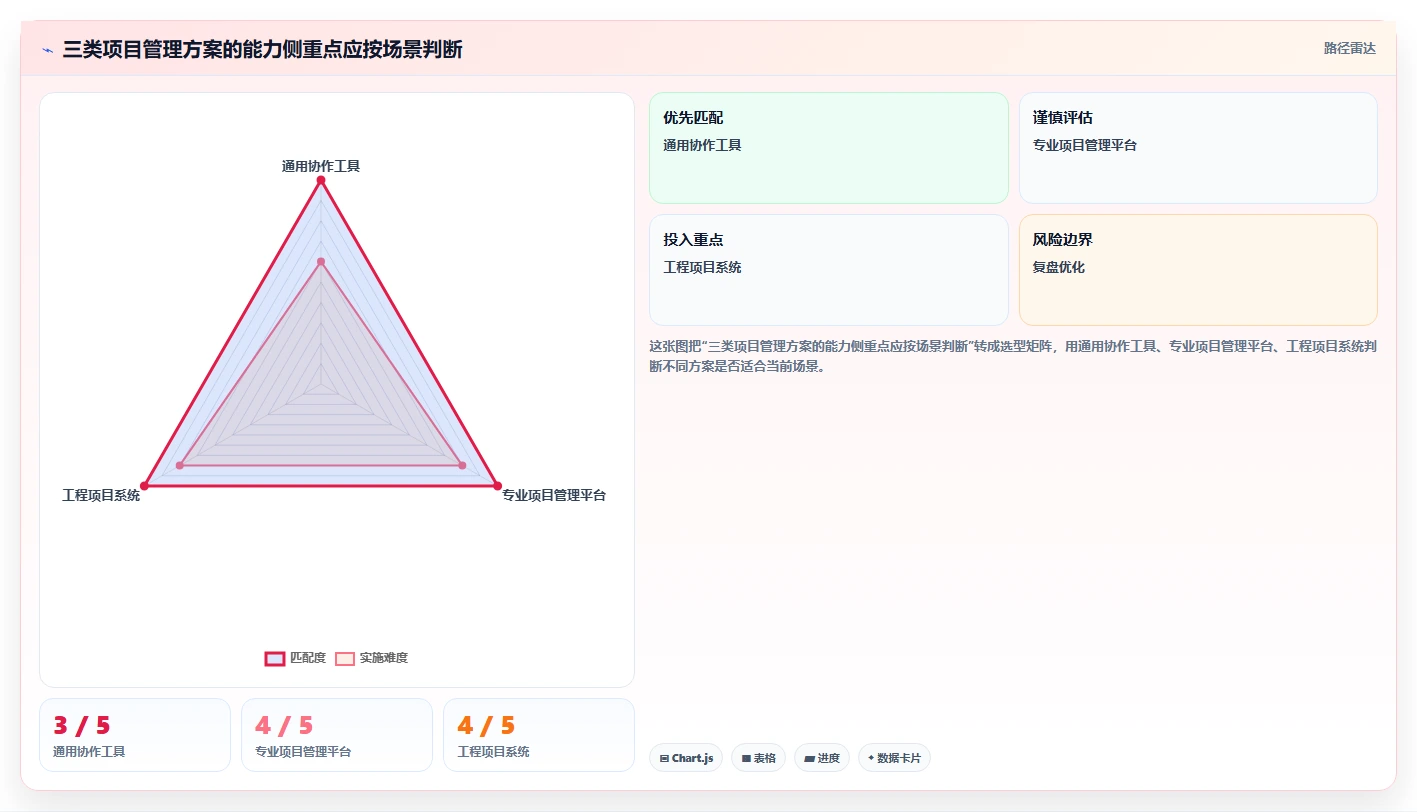Select the 实施难度 point on 通用协作工具 axis
Screen dimensions: 1417x812
click(321, 261)
